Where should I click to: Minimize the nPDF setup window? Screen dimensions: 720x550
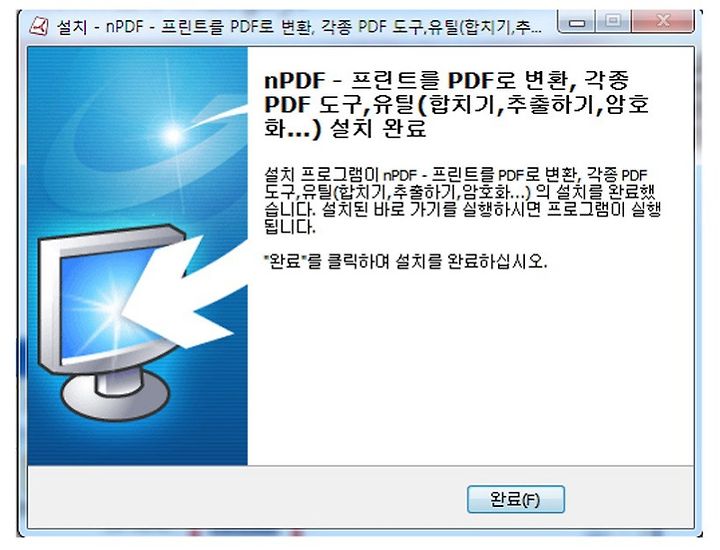[x=577, y=22]
